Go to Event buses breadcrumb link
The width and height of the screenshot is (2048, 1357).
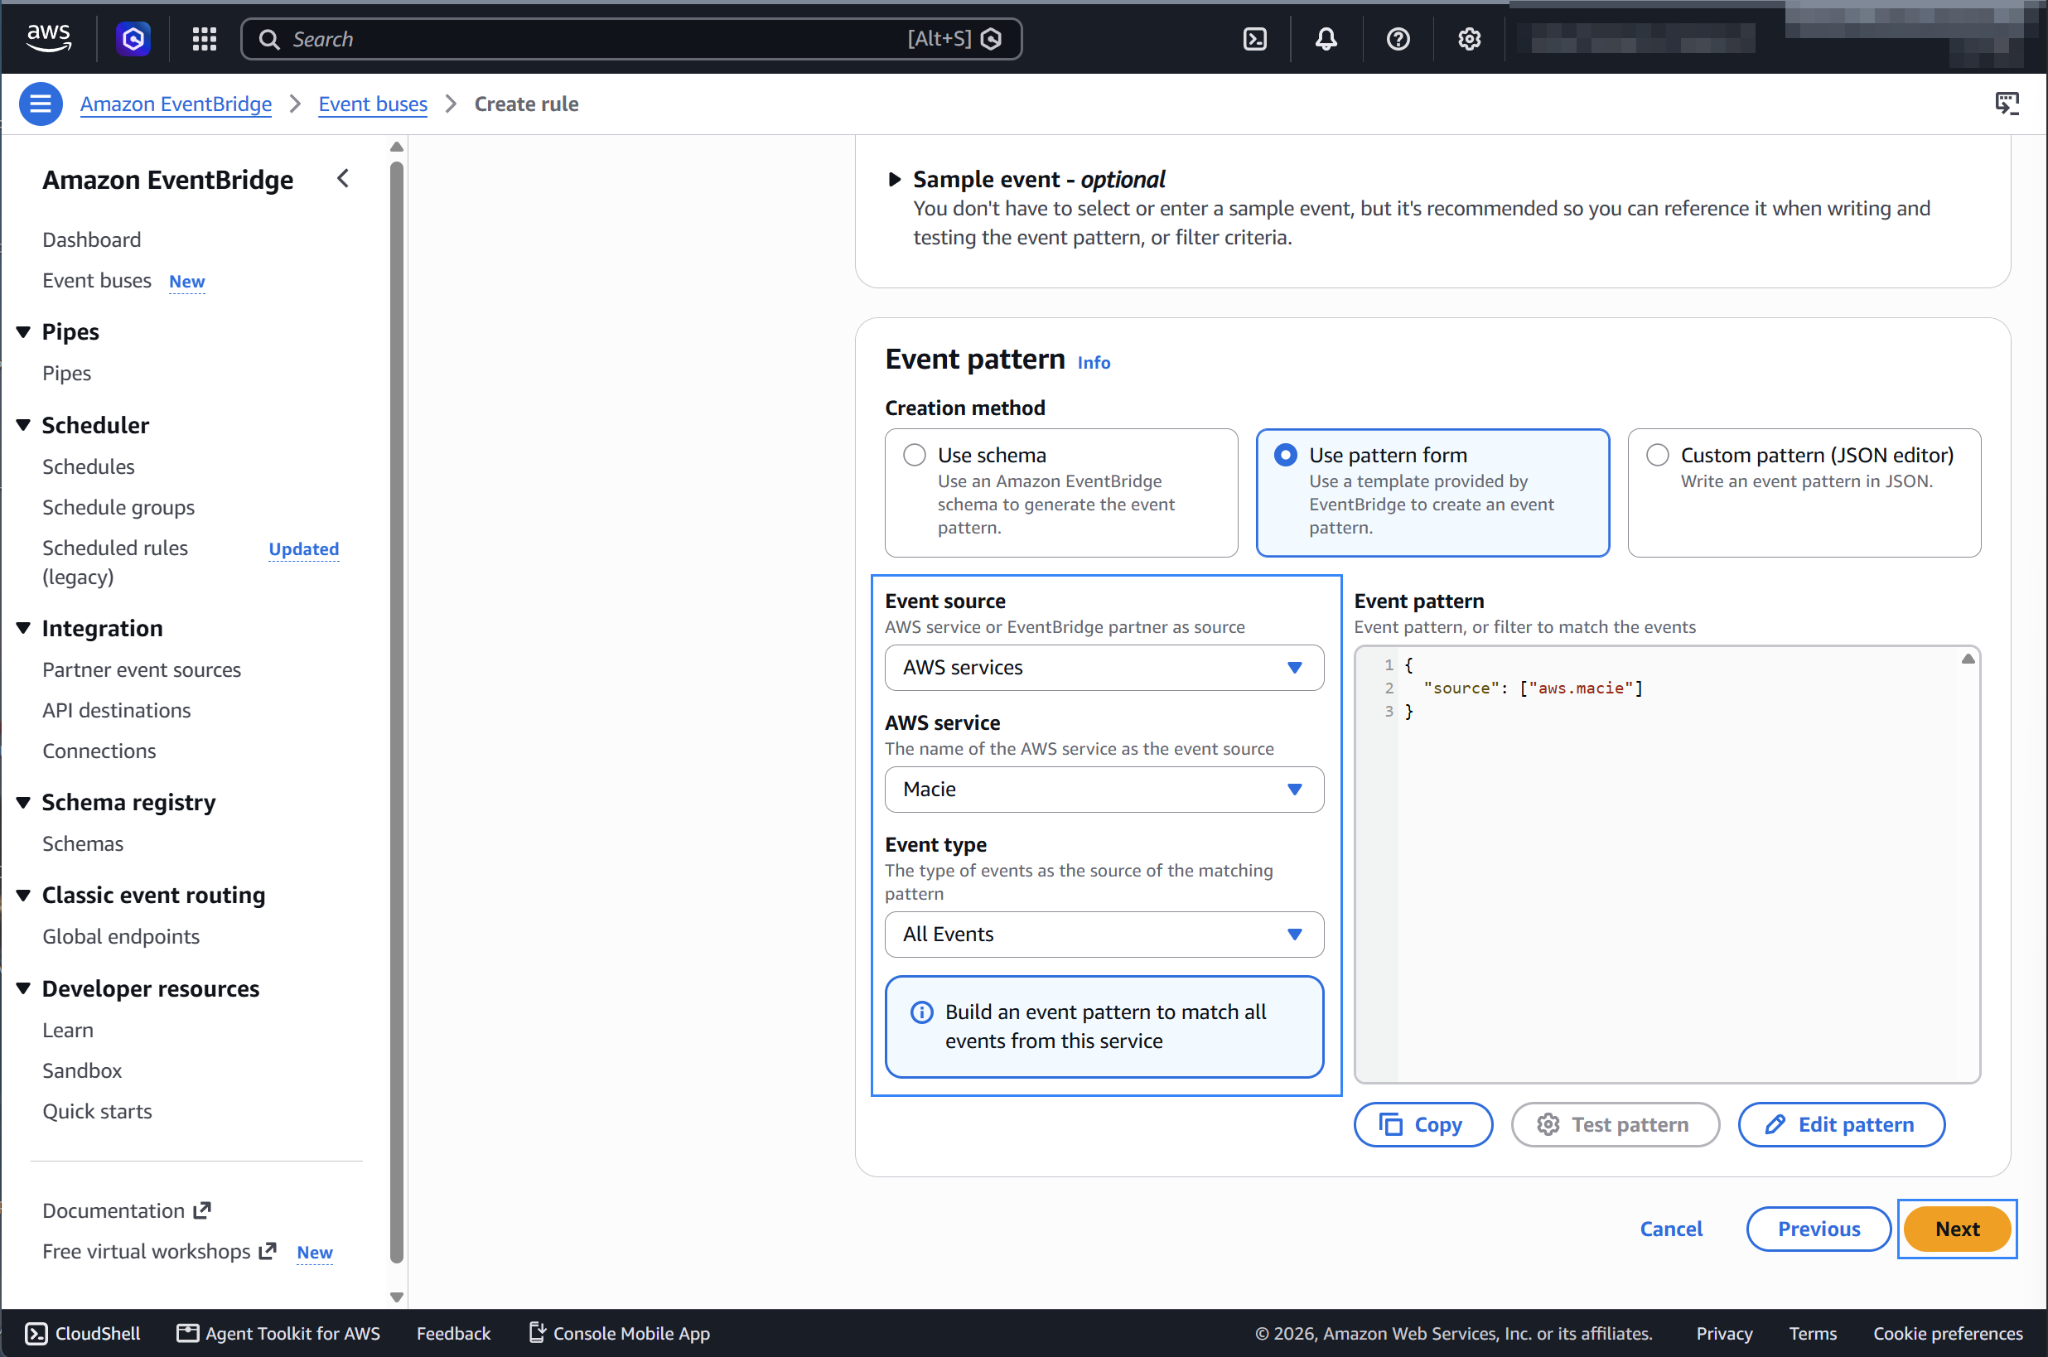click(x=373, y=104)
